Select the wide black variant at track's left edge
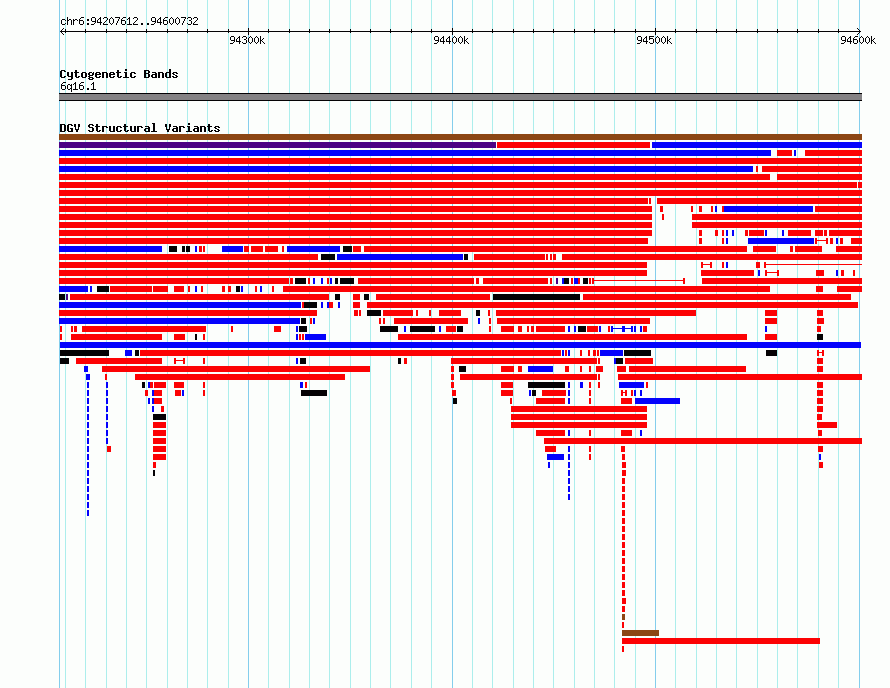The image size is (890, 688). (x=84, y=353)
